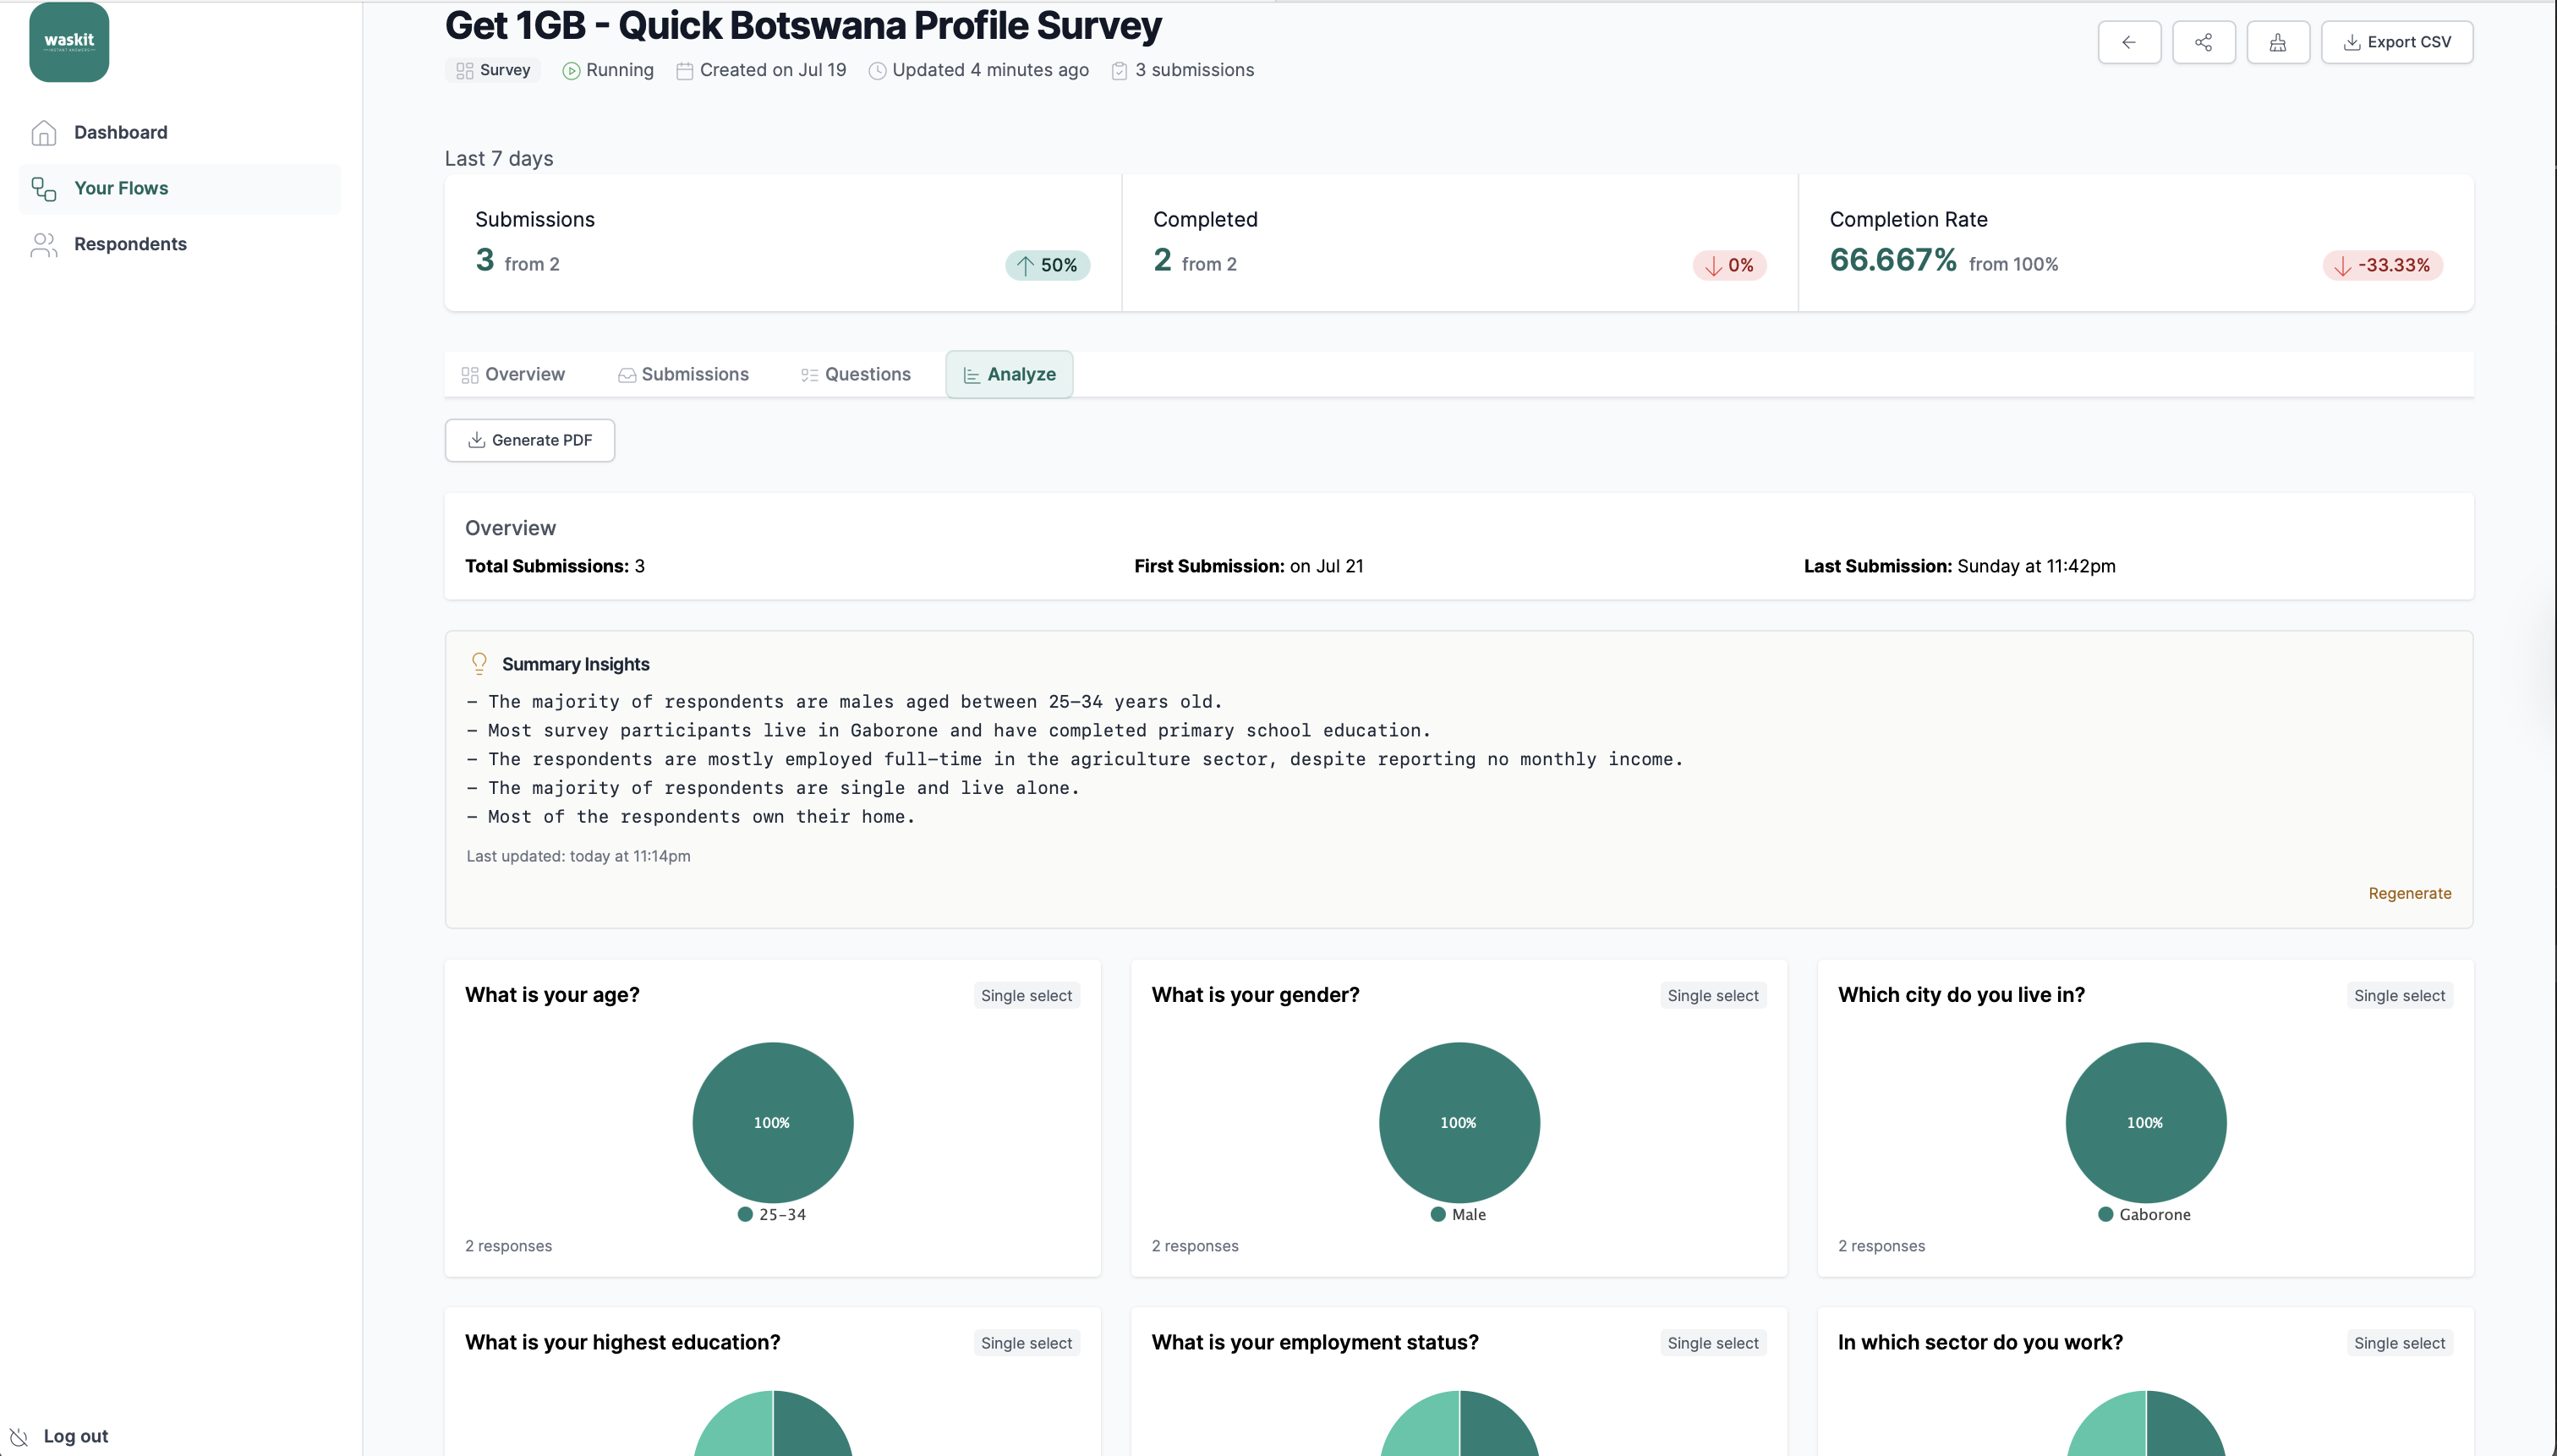Click the 'What is your gender?' heading

(x=1255, y=995)
